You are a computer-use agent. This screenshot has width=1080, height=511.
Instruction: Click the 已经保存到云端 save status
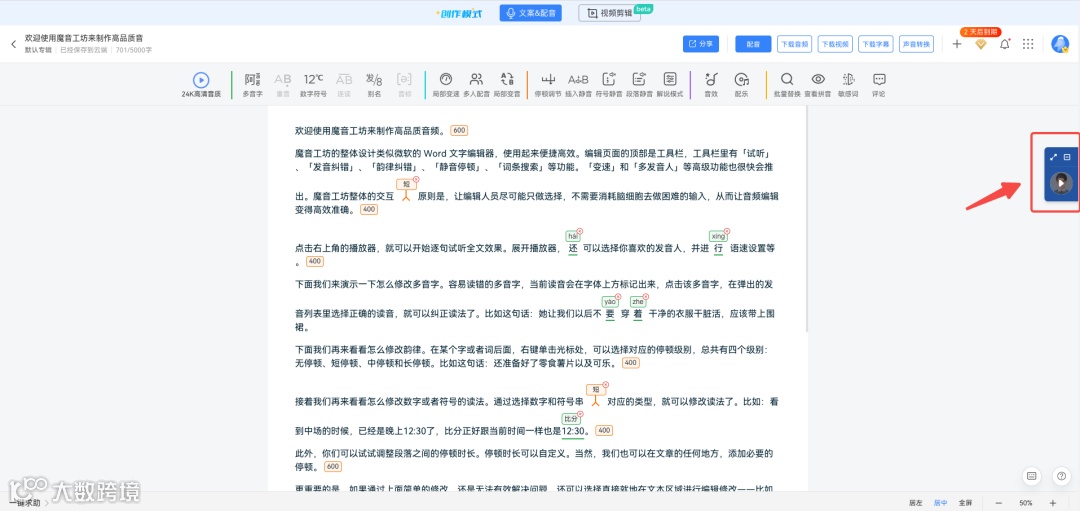(x=83, y=50)
